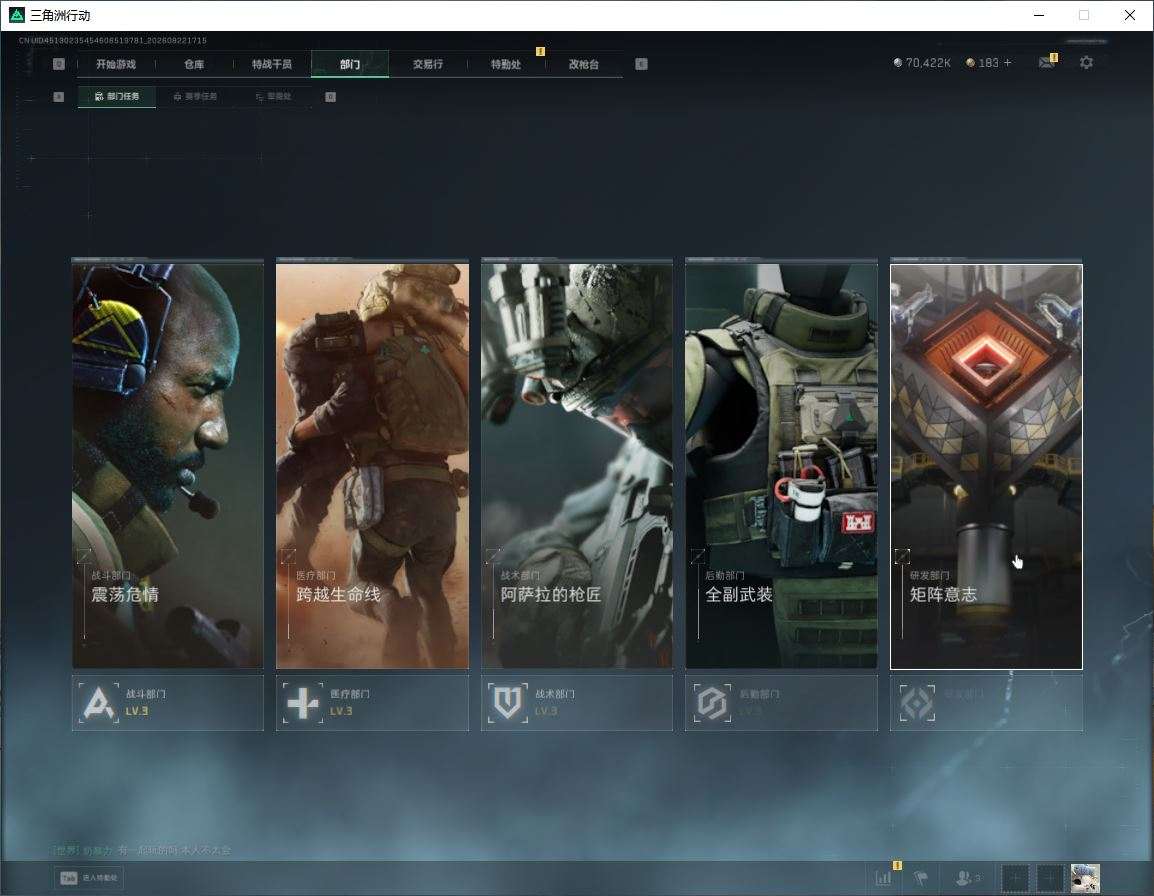1154x896 pixels.
Task: Click the silver coin currency icon
Action: tap(897, 63)
